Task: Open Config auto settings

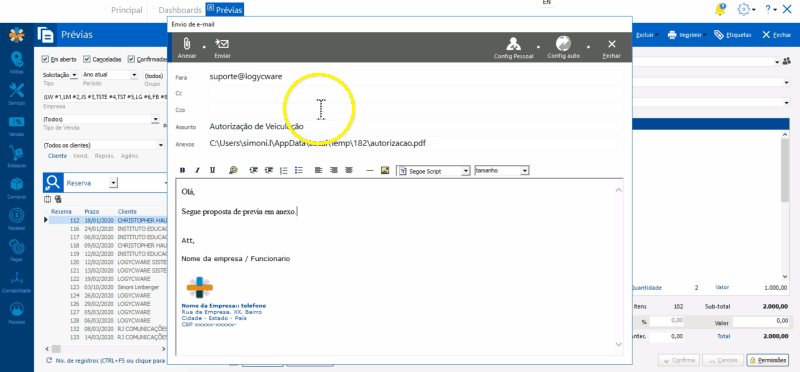Action: tap(563, 47)
